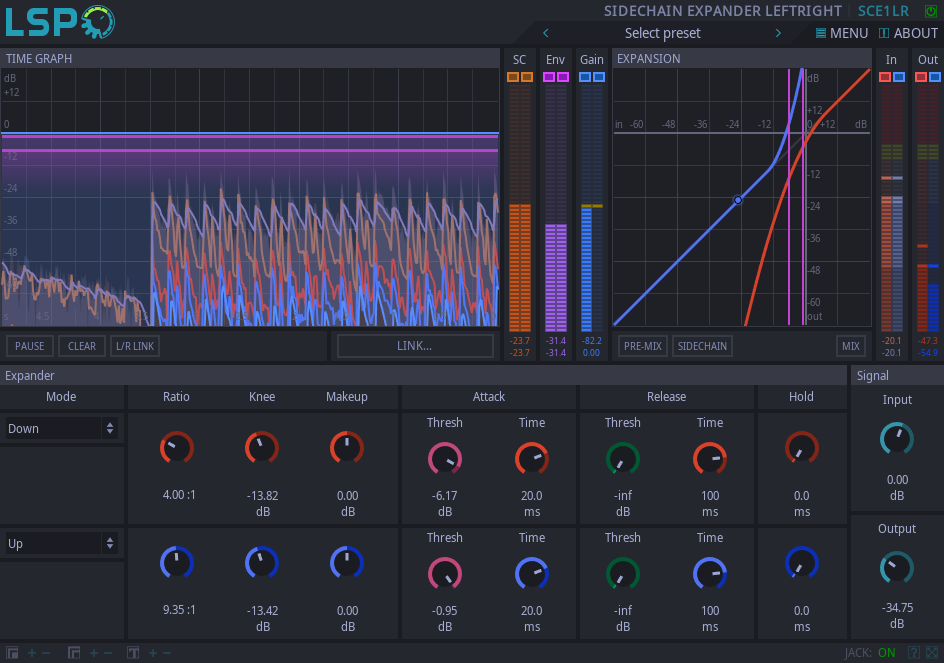The width and height of the screenshot is (944, 663).
Task: Click the LSP logo gear icon
Action: tap(97, 20)
